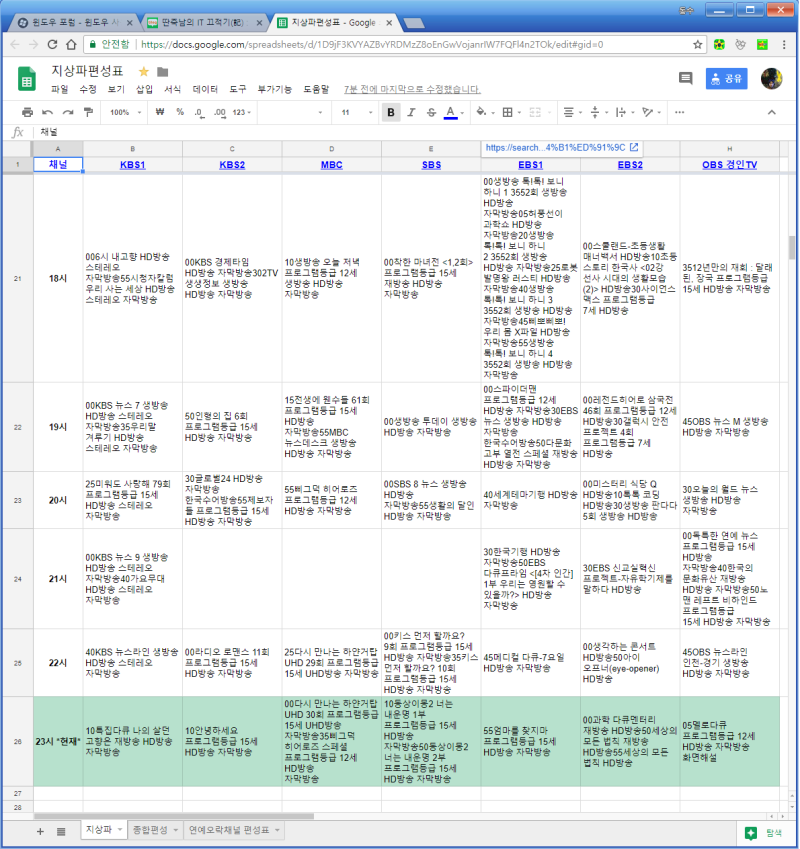Image resolution: width=800 pixels, height=849 pixels.
Task: Open the link icon in the URL preview popup
Action: (634, 147)
